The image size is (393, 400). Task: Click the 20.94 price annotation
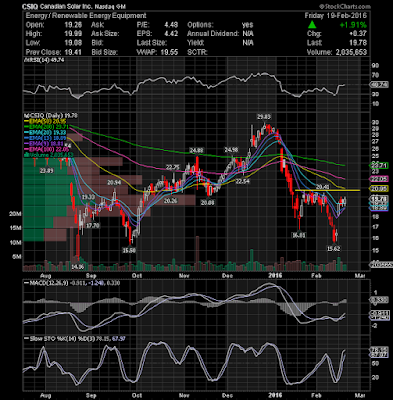tap(114, 182)
